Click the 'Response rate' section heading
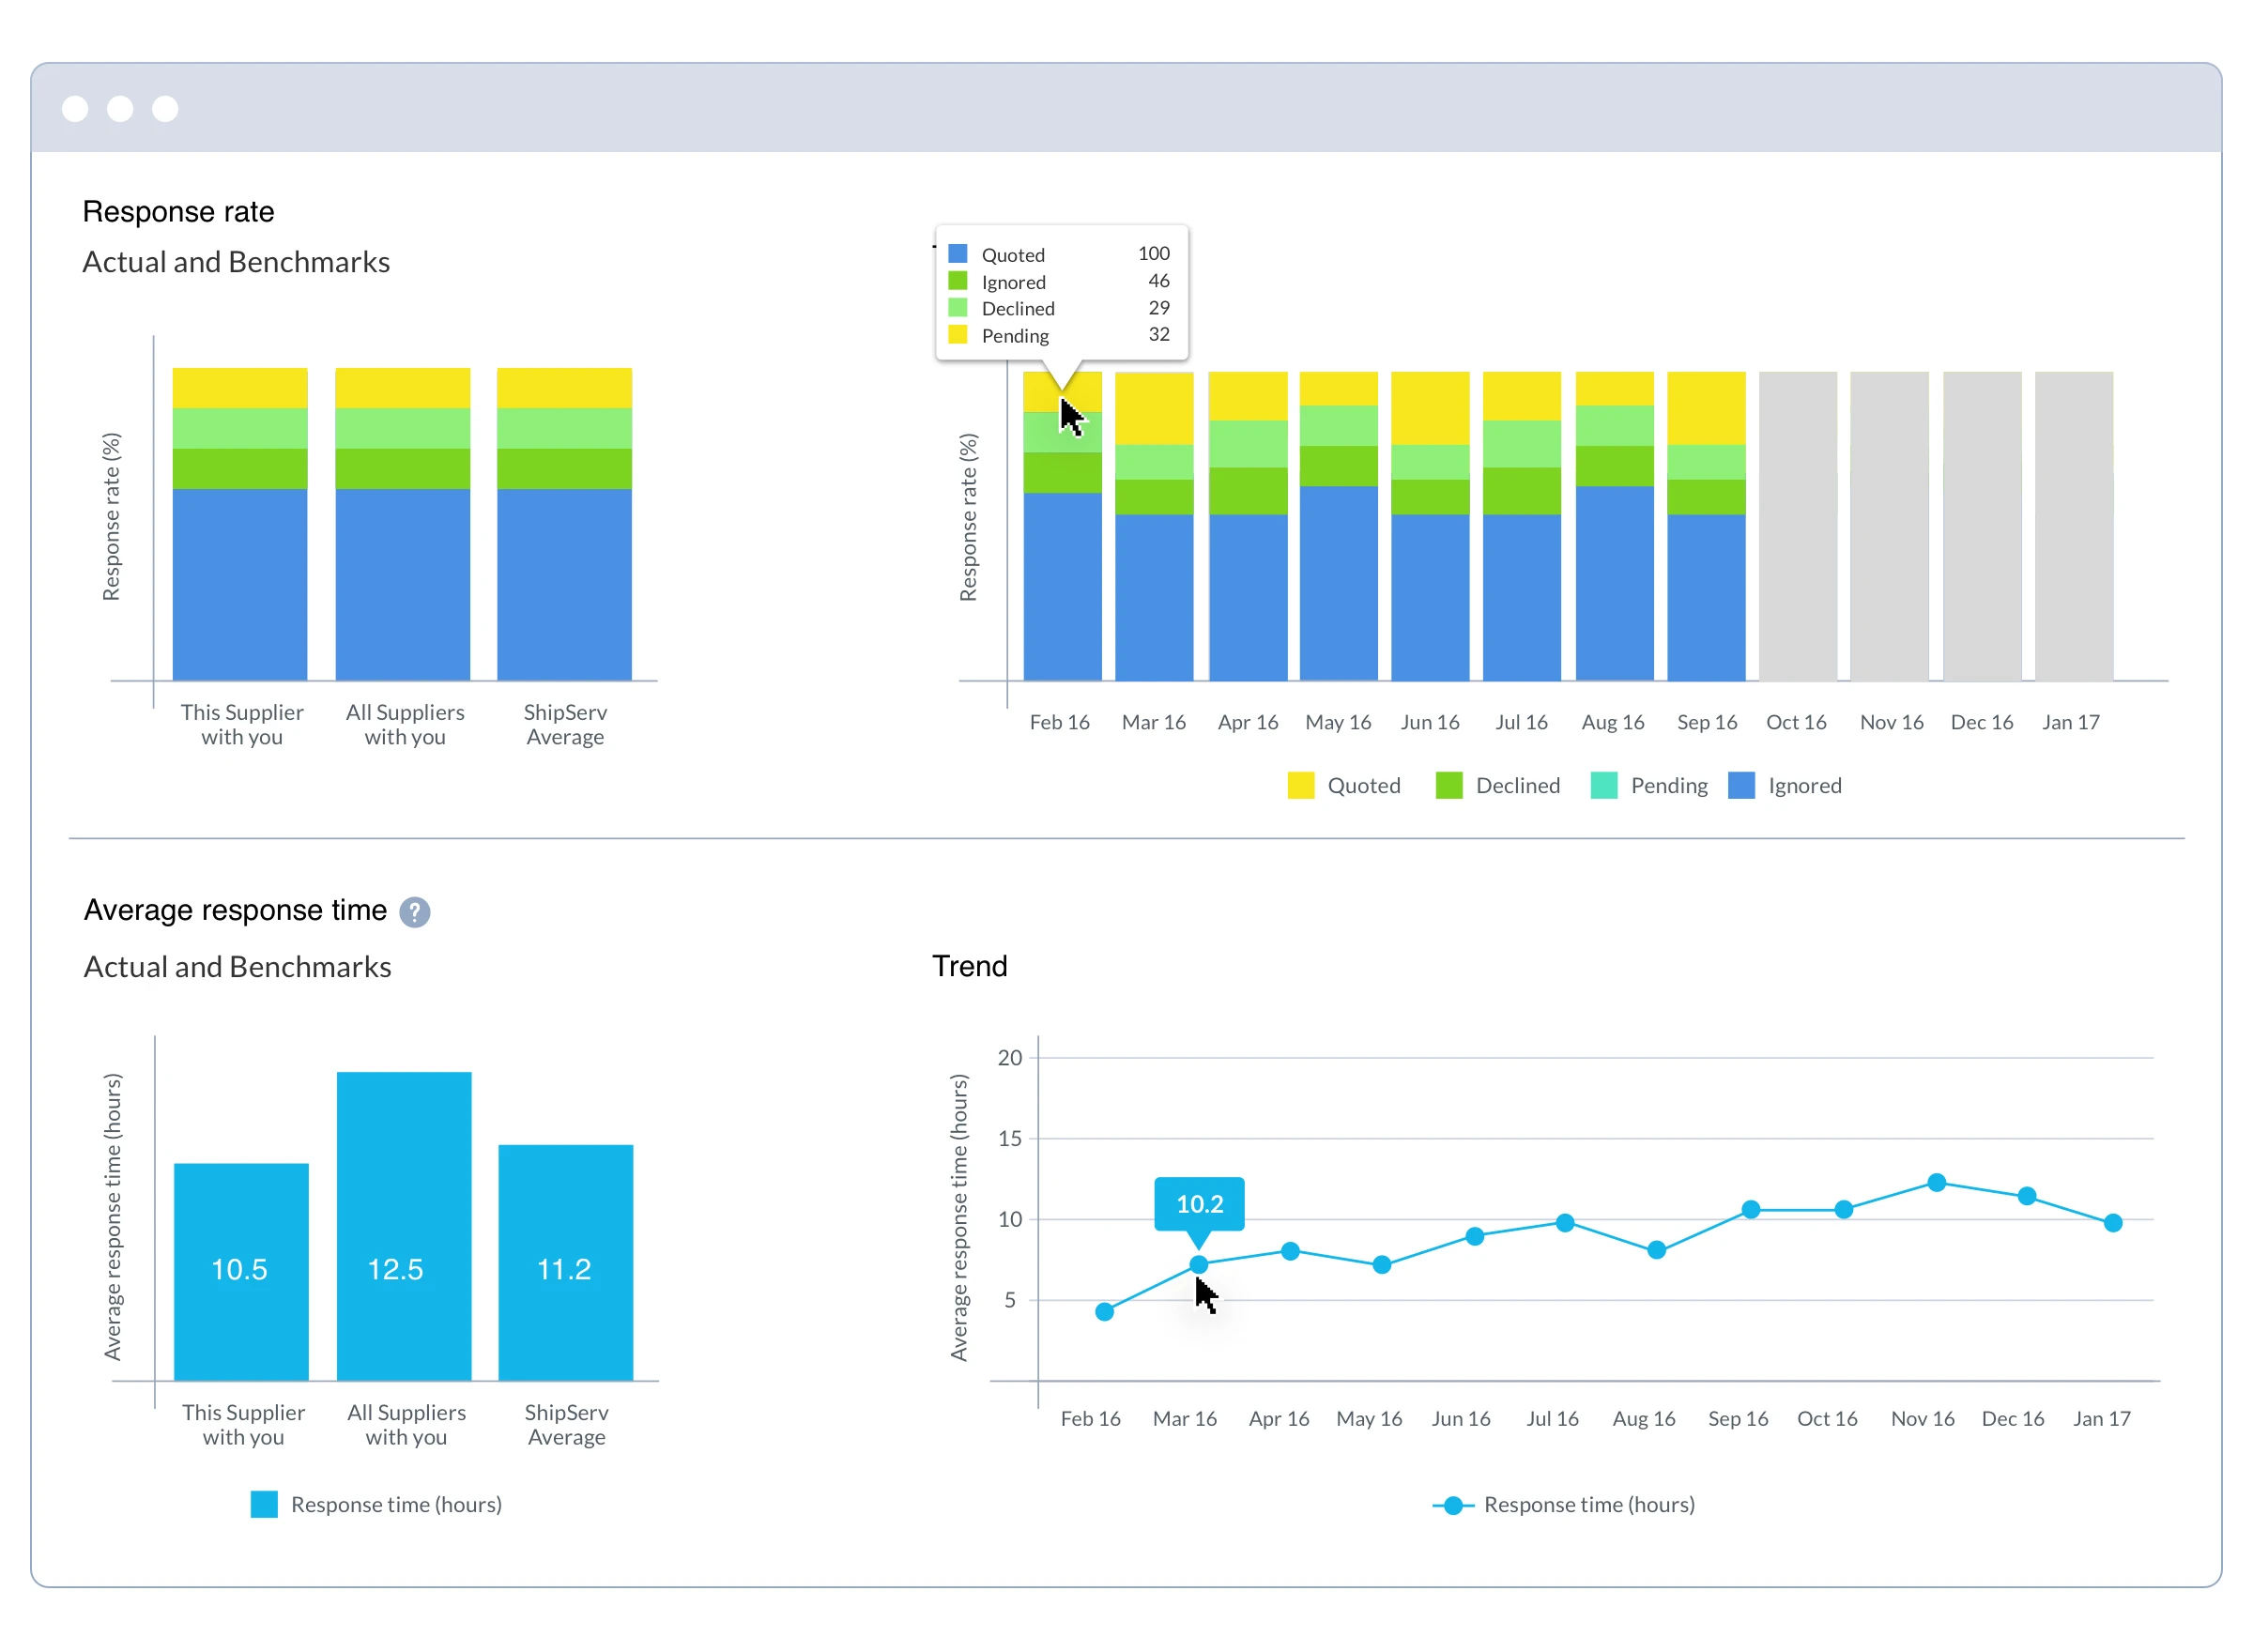The image size is (2253, 1652). 178,212
